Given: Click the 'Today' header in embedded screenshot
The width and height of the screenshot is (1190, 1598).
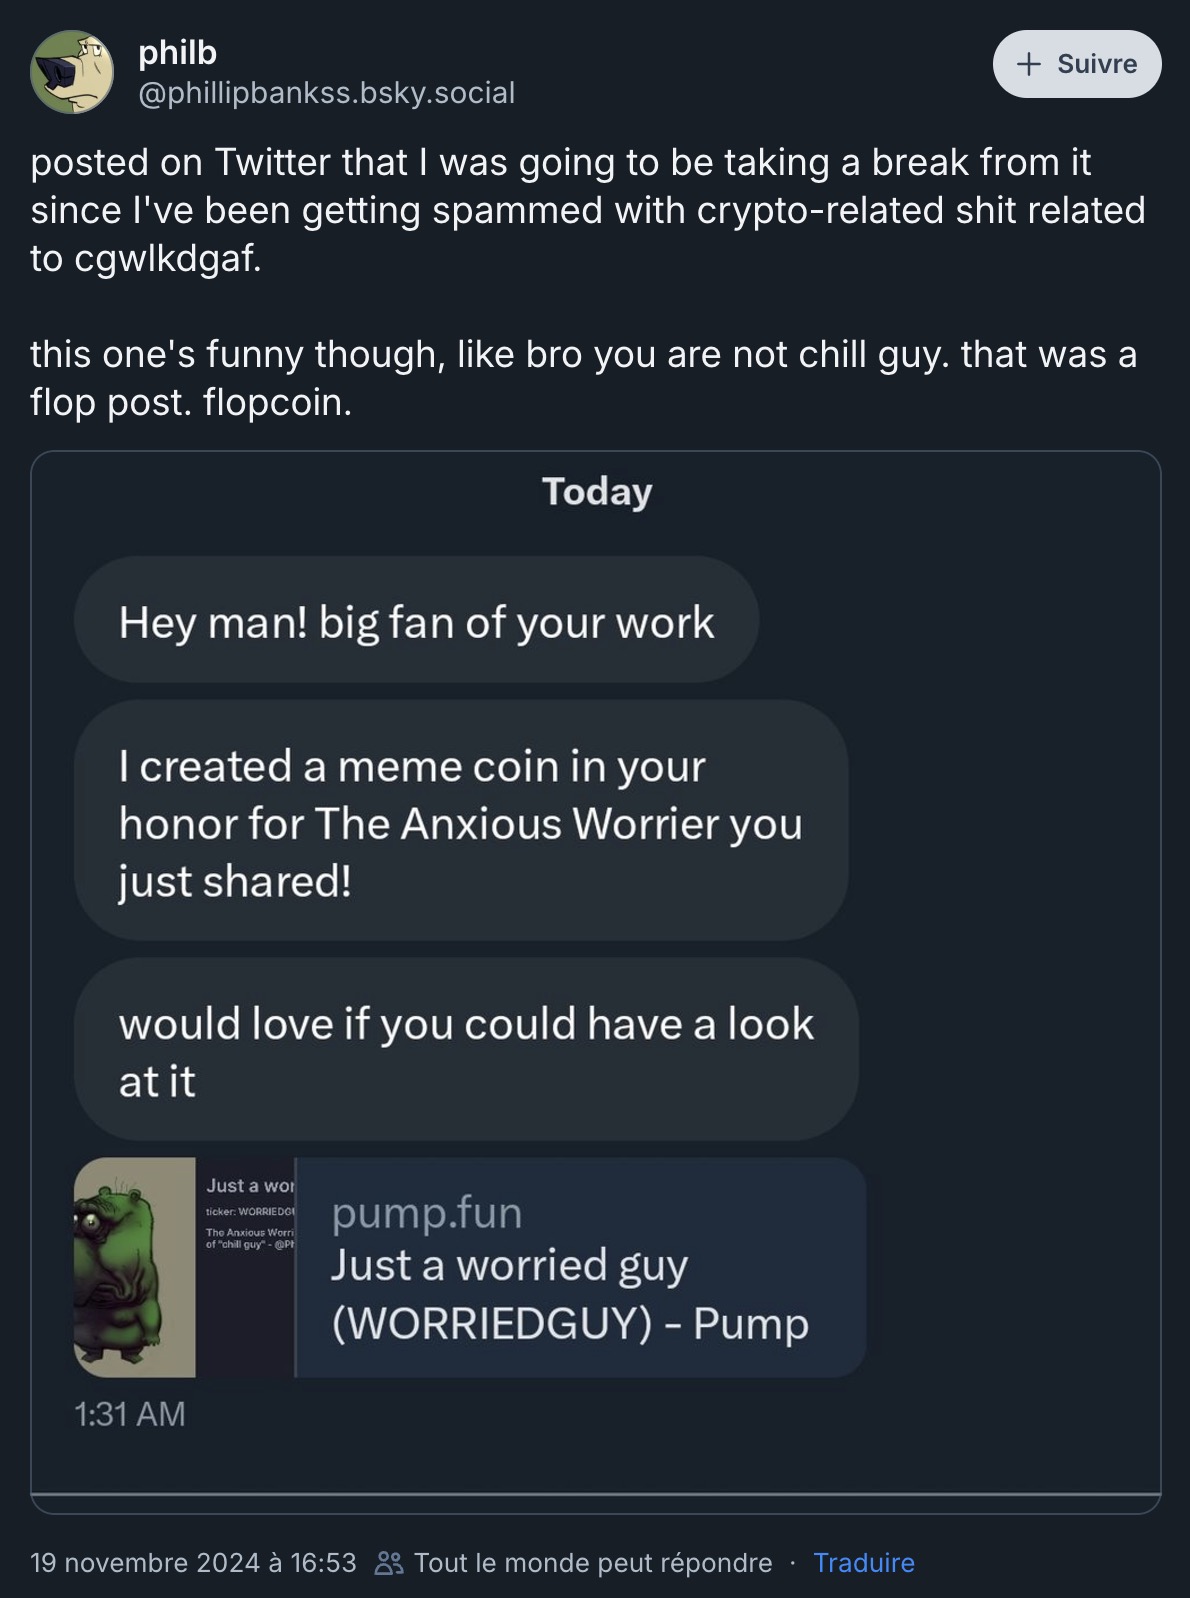Looking at the screenshot, I should [597, 491].
